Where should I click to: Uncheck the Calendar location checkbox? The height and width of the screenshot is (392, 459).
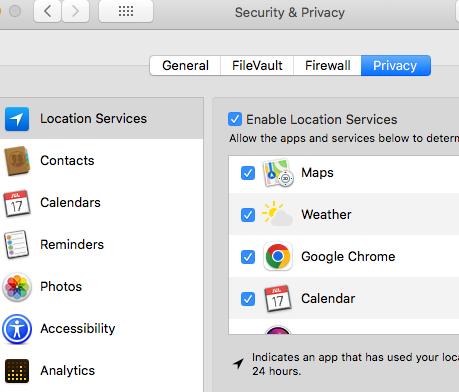[x=248, y=299]
